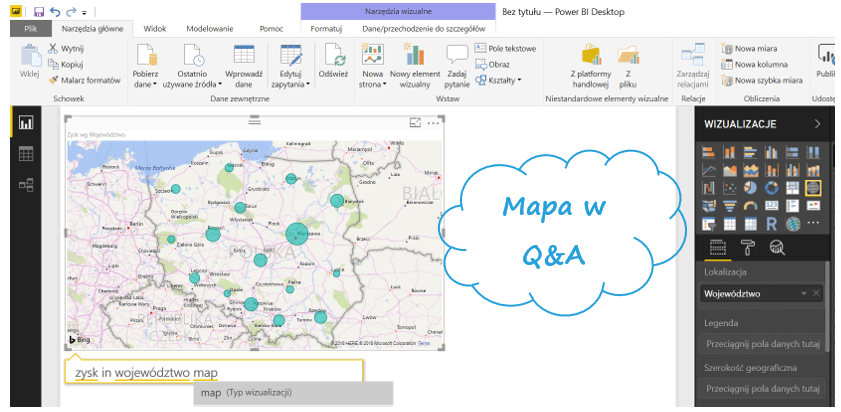The height and width of the screenshot is (412, 841).
Task: Collapse the Wizualizacje pane with the chevron
Action: 817,124
